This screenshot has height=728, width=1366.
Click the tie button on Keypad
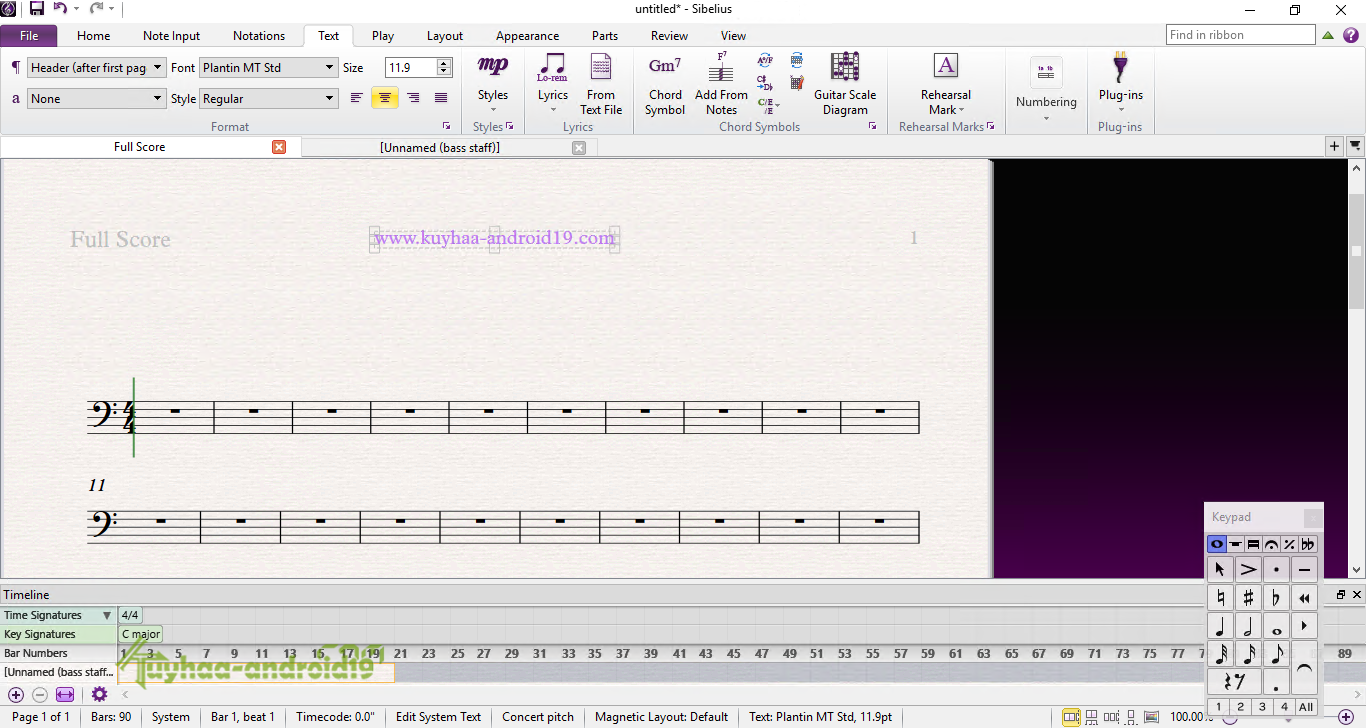(1304, 668)
